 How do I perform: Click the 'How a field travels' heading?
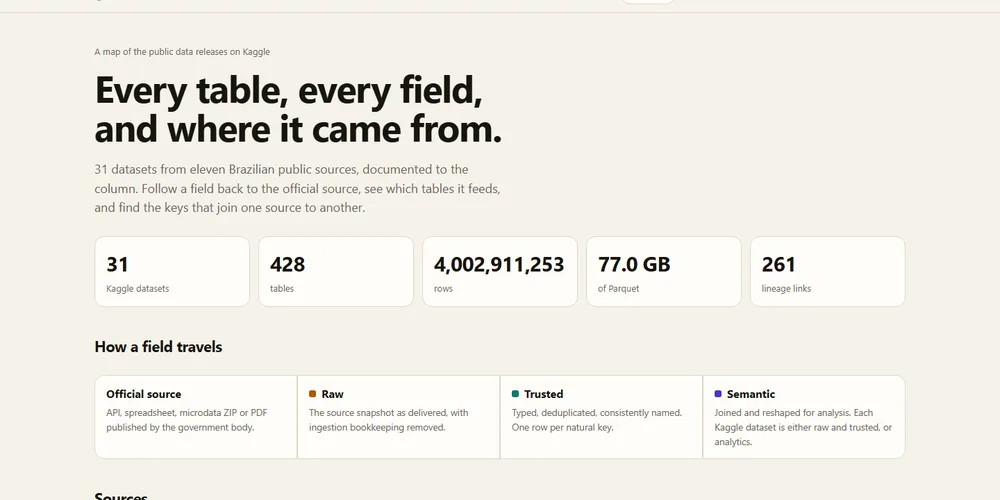pyautogui.click(x=158, y=347)
